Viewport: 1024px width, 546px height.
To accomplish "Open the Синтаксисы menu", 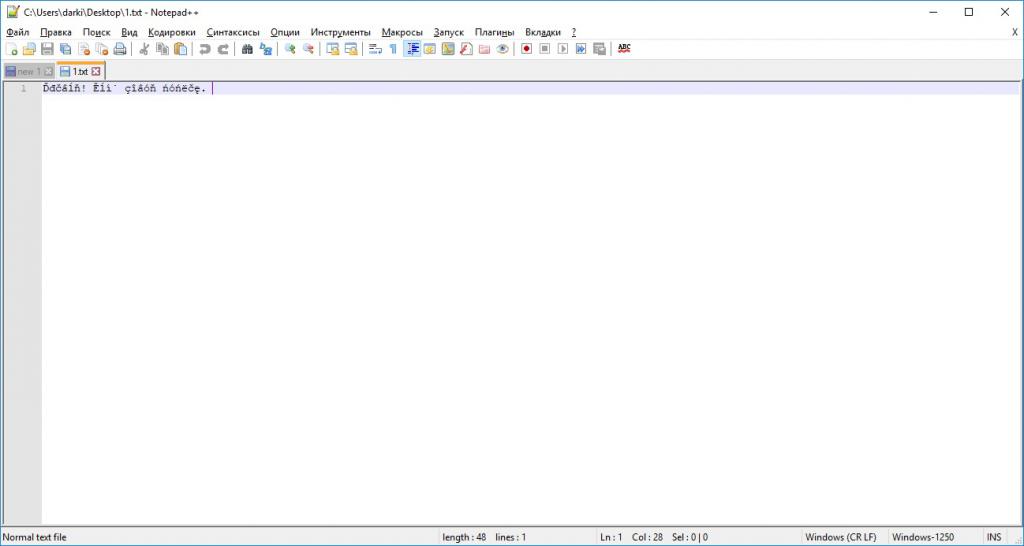I will [x=233, y=32].
